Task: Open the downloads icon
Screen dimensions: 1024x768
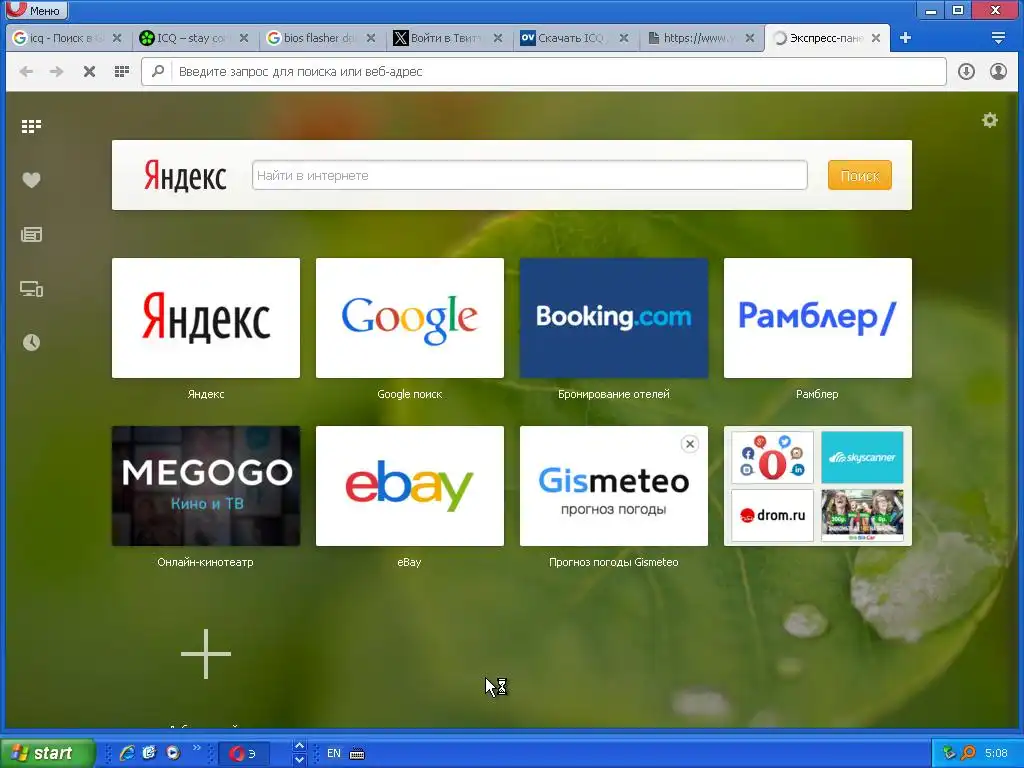Action: (x=966, y=71)
